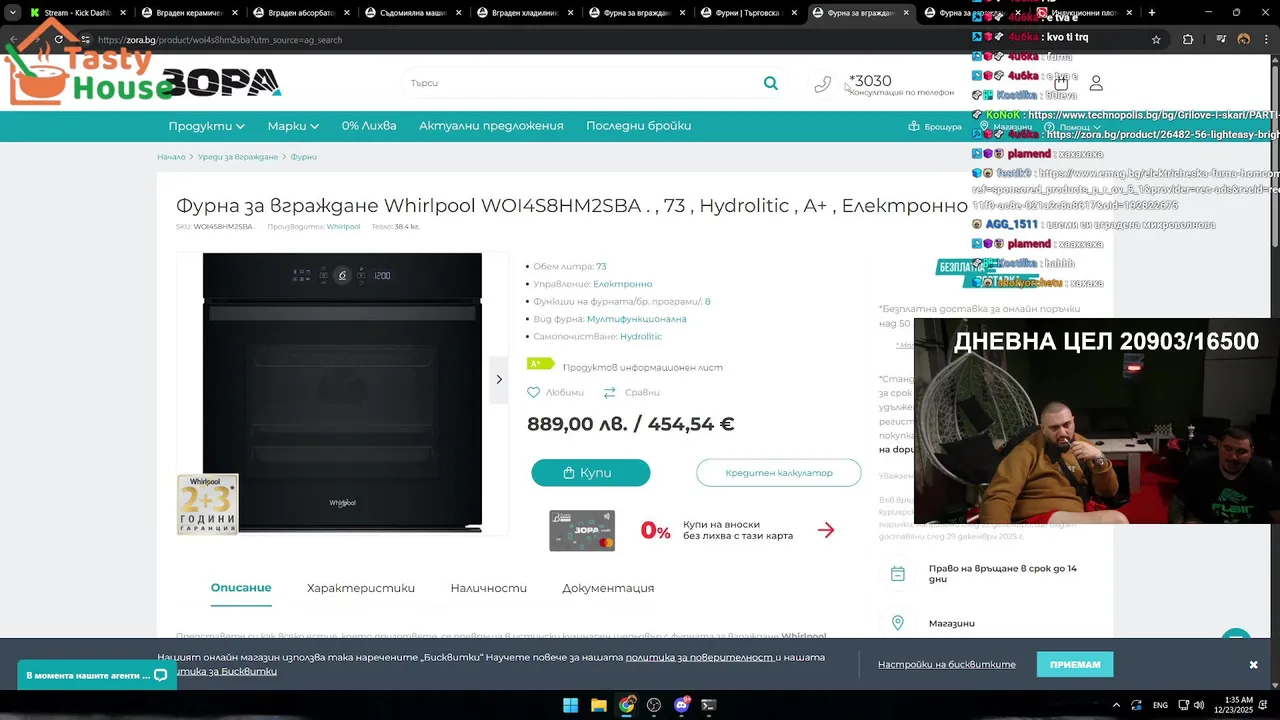Add to favorites heart icon
Image resolution: width=1280 pixels, height=720 pixels.
point(533,393)
